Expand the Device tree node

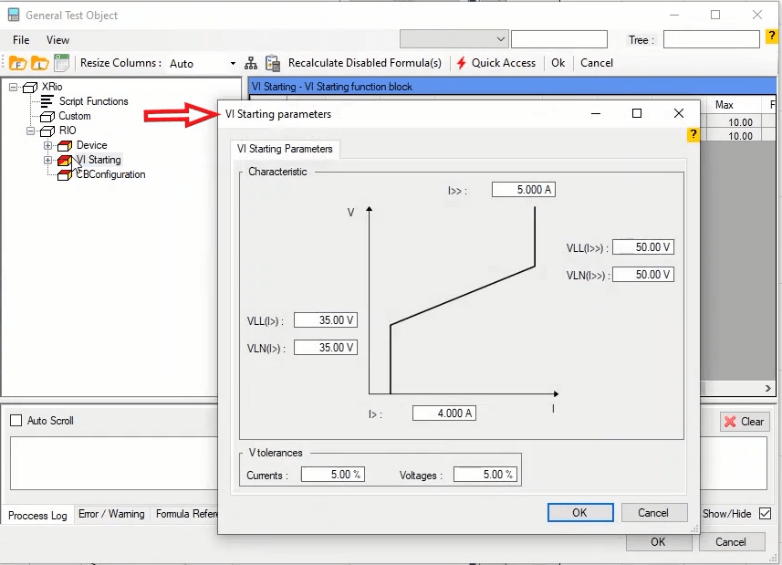click(47, 146)
